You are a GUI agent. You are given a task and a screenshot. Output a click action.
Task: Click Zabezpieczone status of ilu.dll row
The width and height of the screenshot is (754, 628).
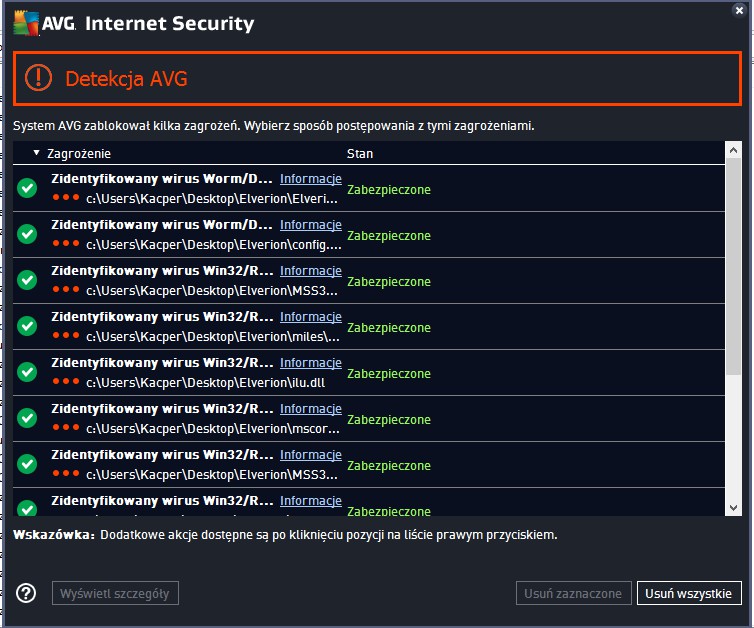(389, 374)
